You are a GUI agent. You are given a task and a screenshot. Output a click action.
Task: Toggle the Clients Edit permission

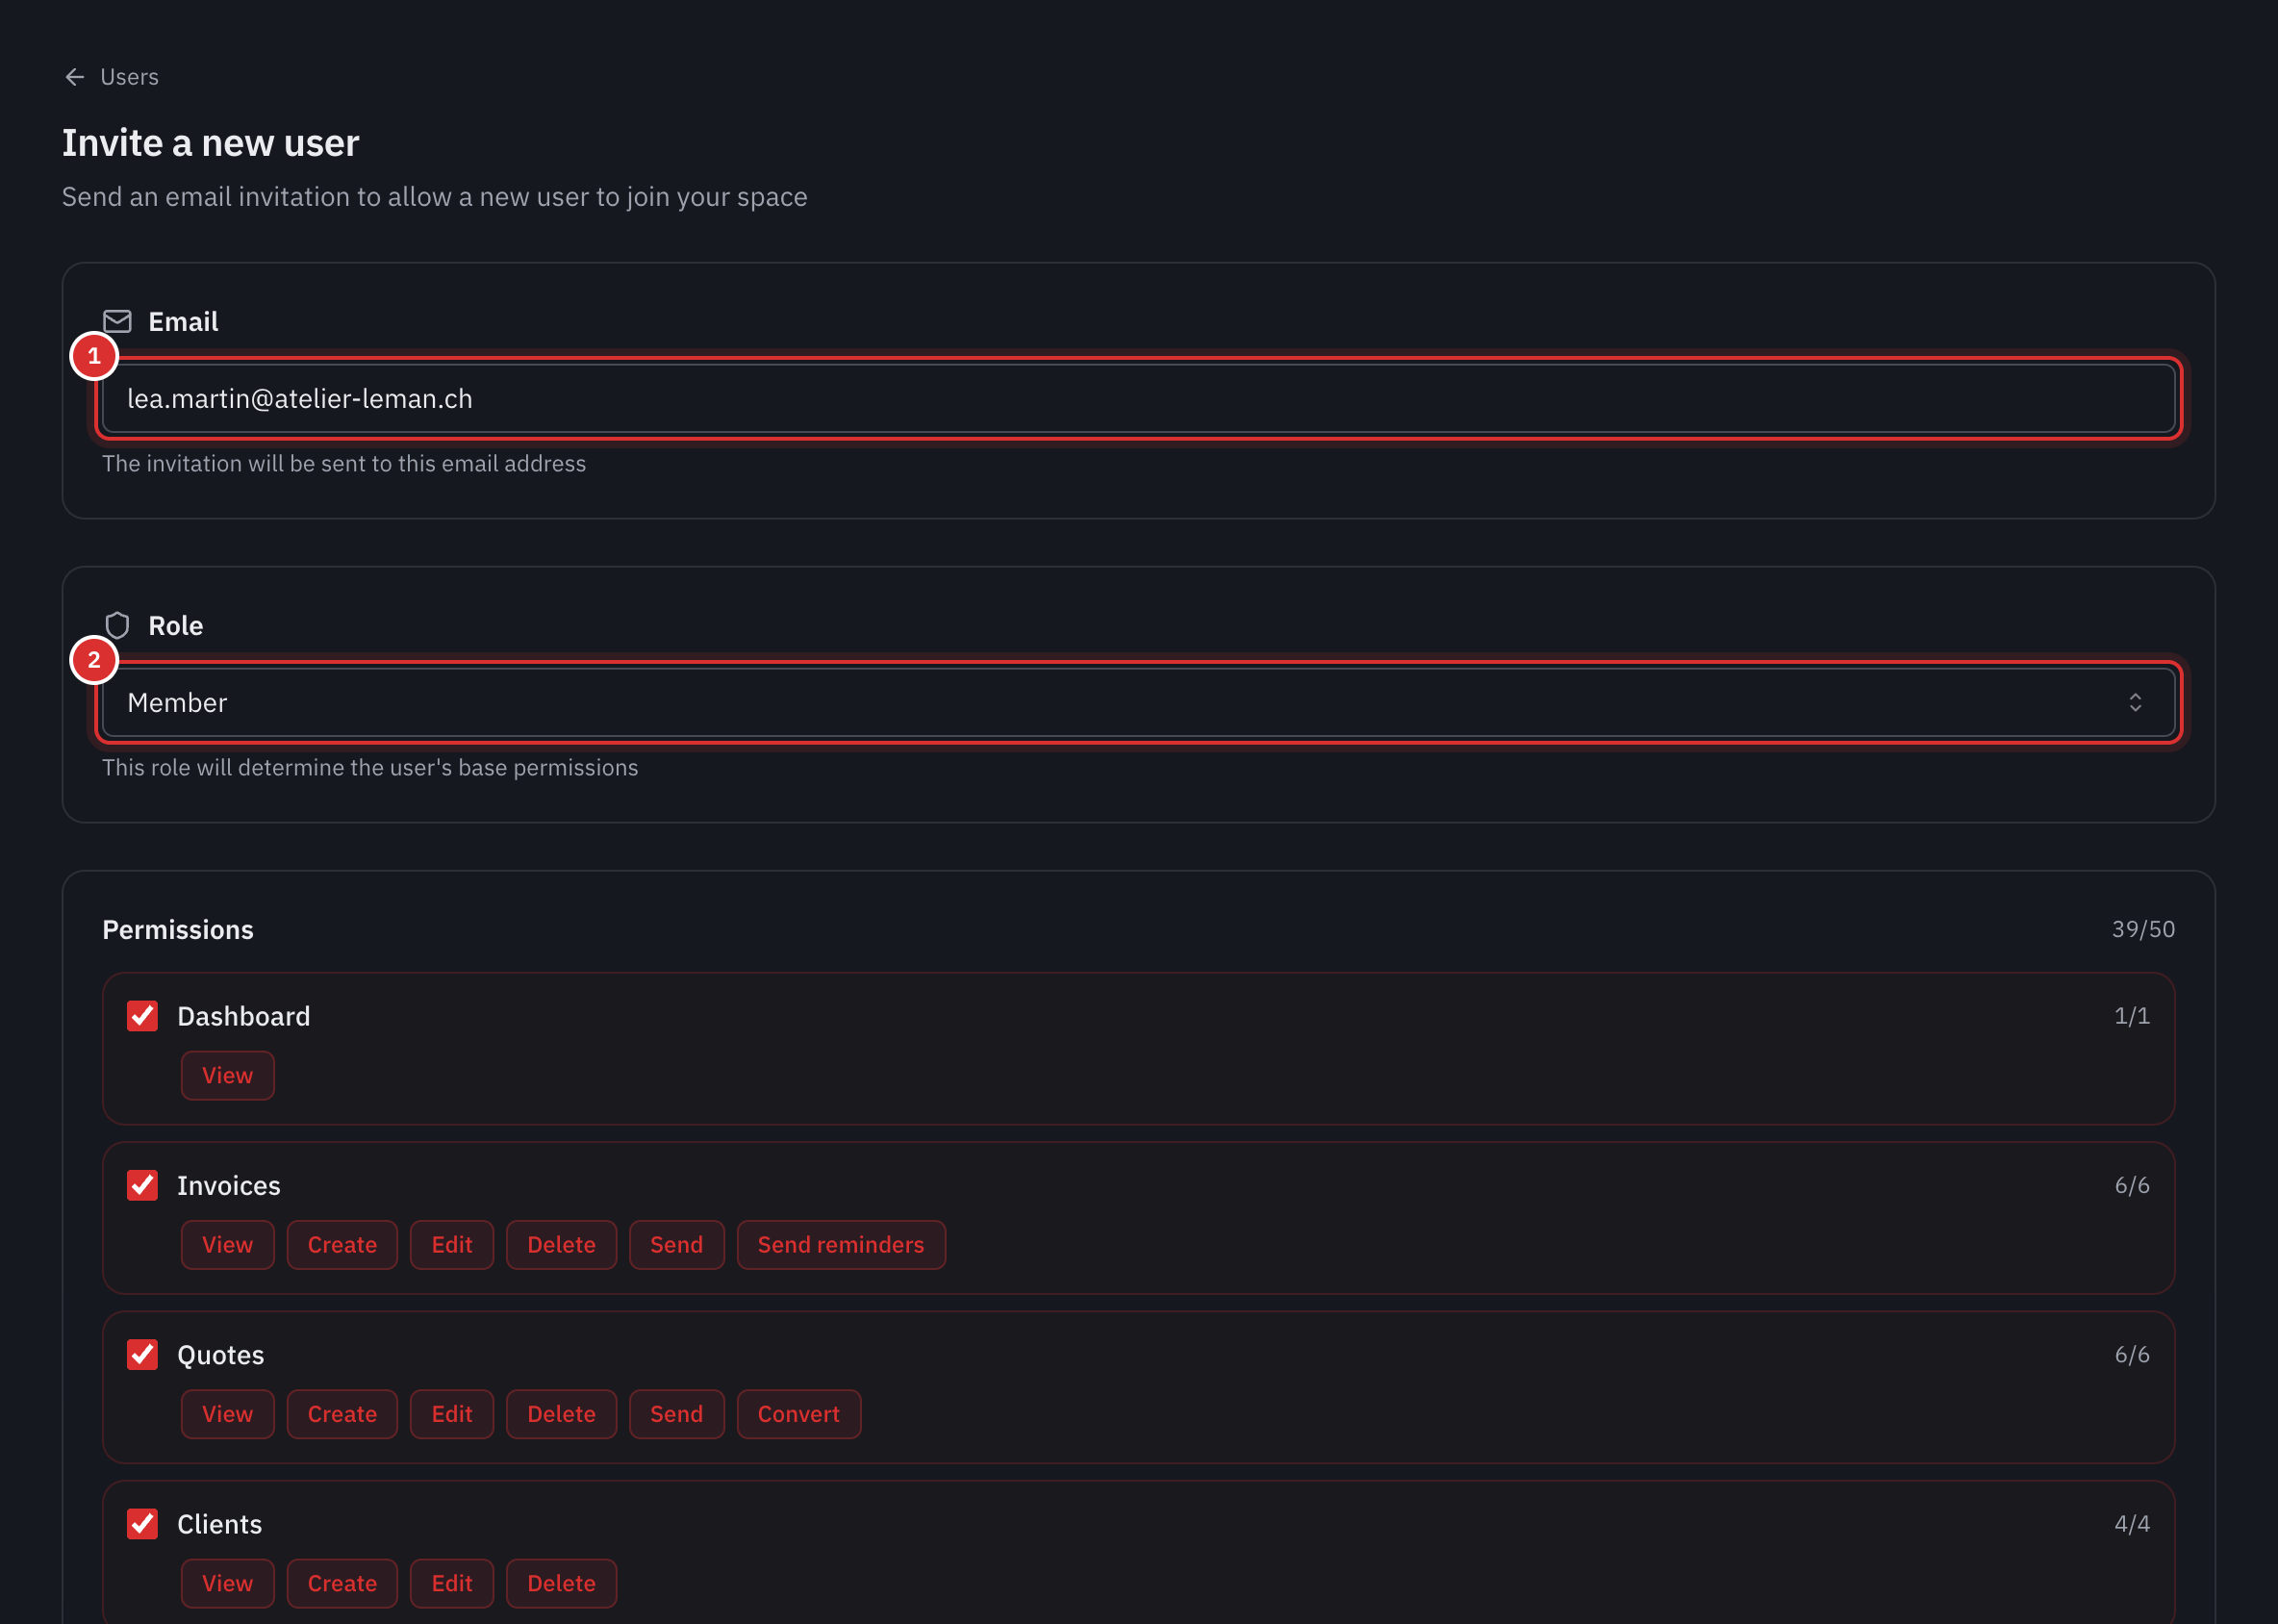click(451, 1582)
